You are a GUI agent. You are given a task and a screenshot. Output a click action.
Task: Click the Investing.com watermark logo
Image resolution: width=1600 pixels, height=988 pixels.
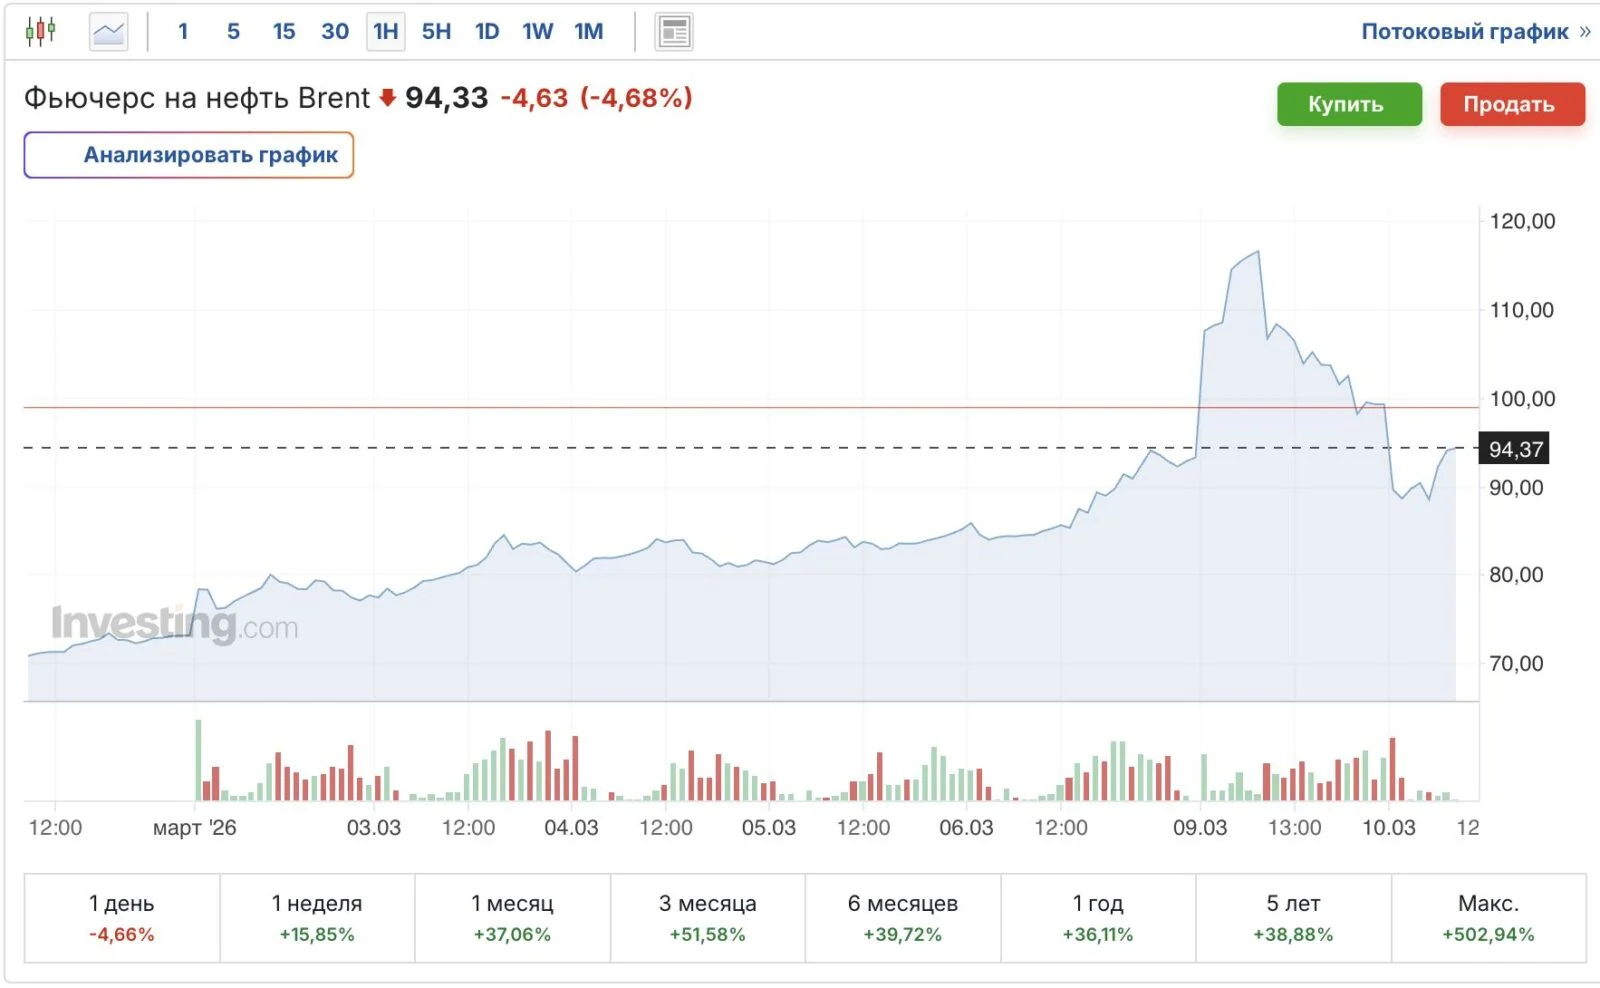point(175,625)
